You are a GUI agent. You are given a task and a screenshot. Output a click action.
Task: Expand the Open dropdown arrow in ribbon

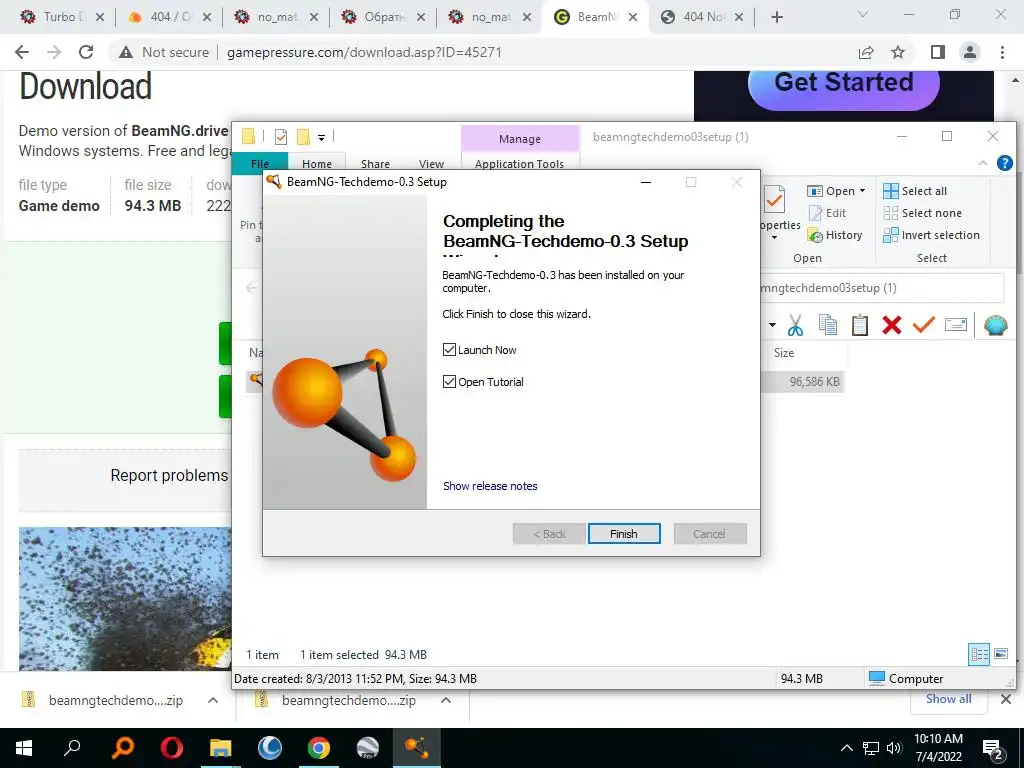pos(863,191)
